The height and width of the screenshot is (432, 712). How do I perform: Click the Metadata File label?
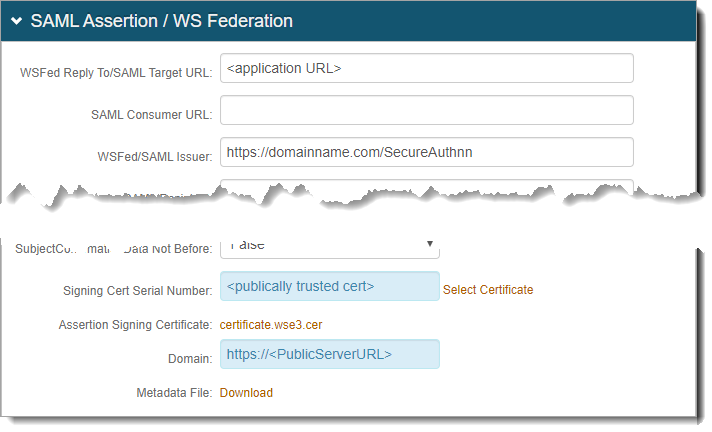(173, 393)
